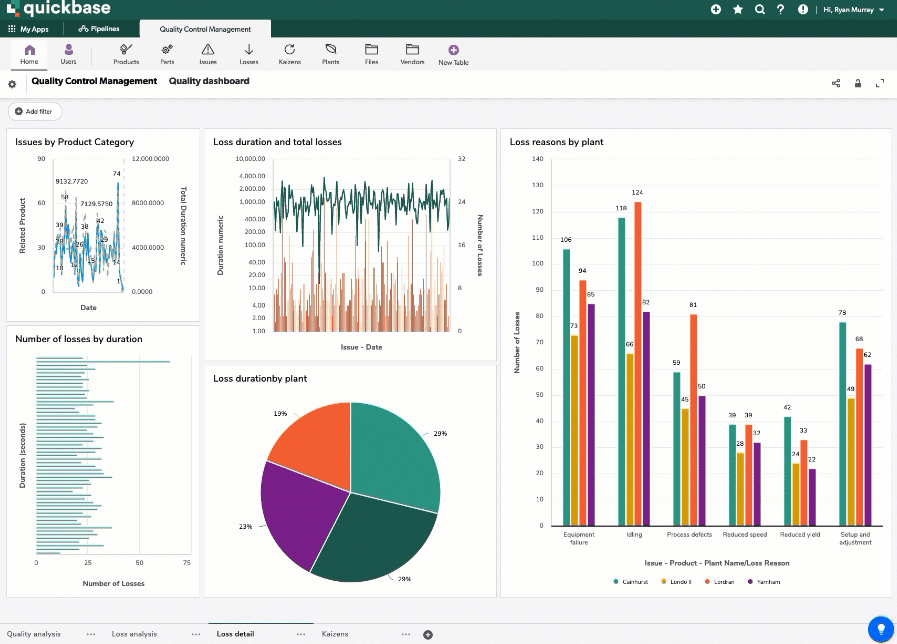The image size is (897, 644).
Task: Open Loss detail tab options menu
Action: (301, 634)
